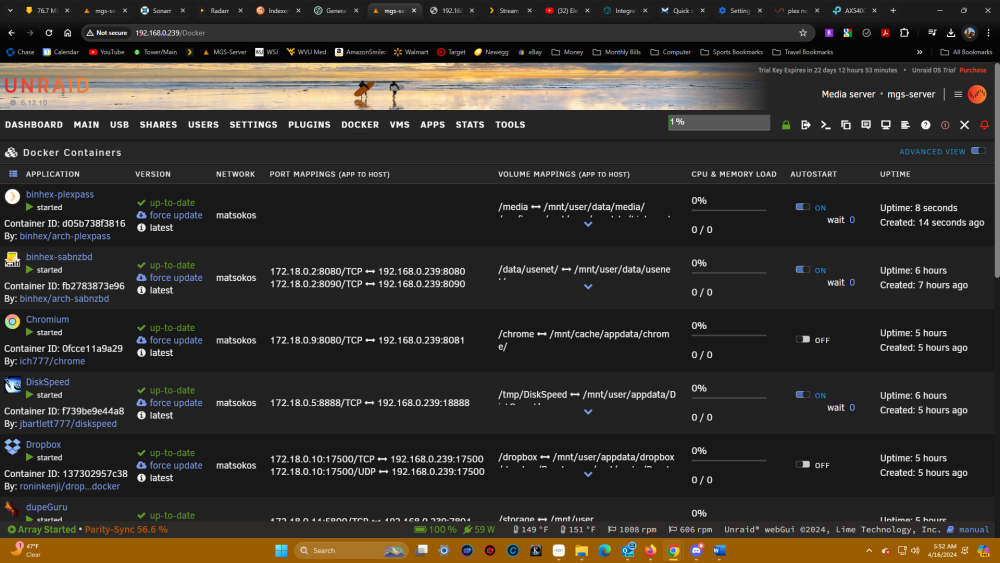Click the binhex-sabnzbd container icon

(12, 259)
